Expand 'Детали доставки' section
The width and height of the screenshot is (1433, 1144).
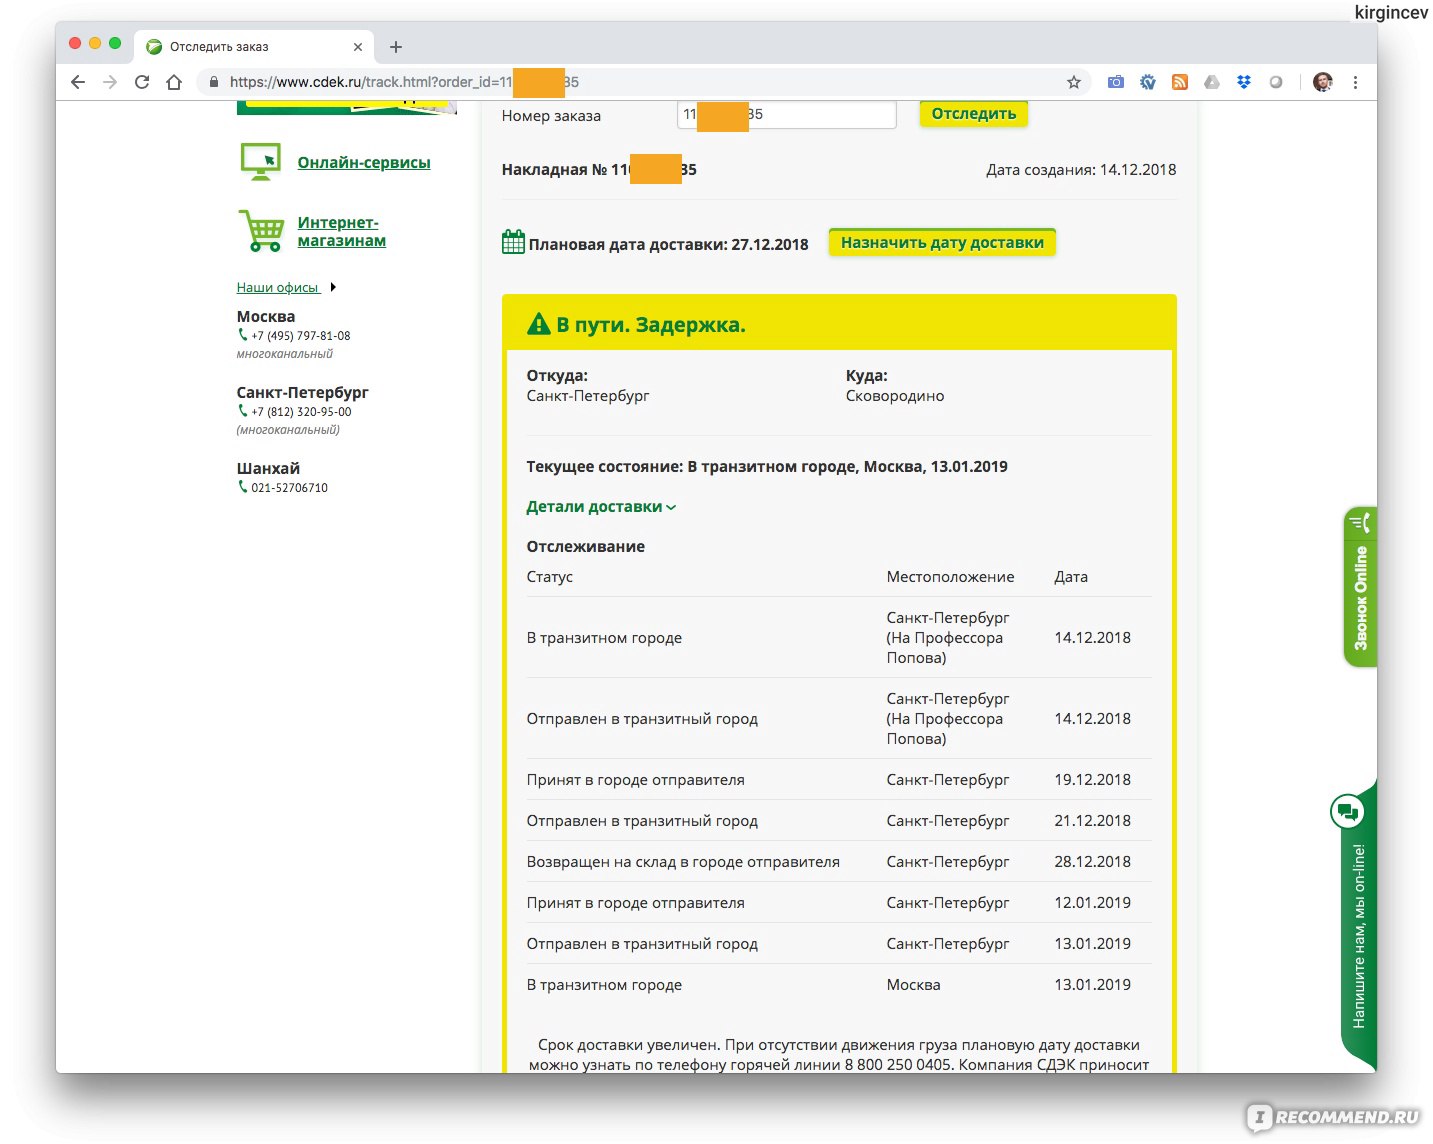point(601,507)
